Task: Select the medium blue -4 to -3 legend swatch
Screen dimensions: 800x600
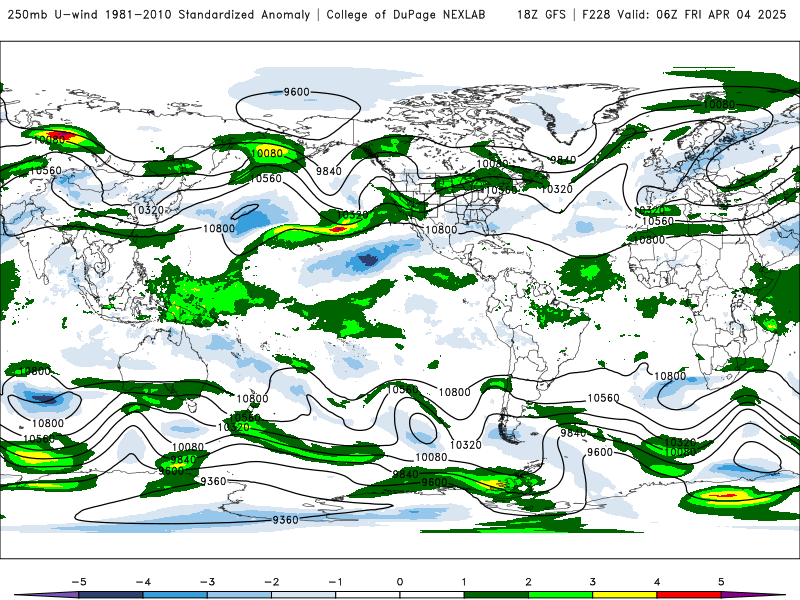Action: 175,595
